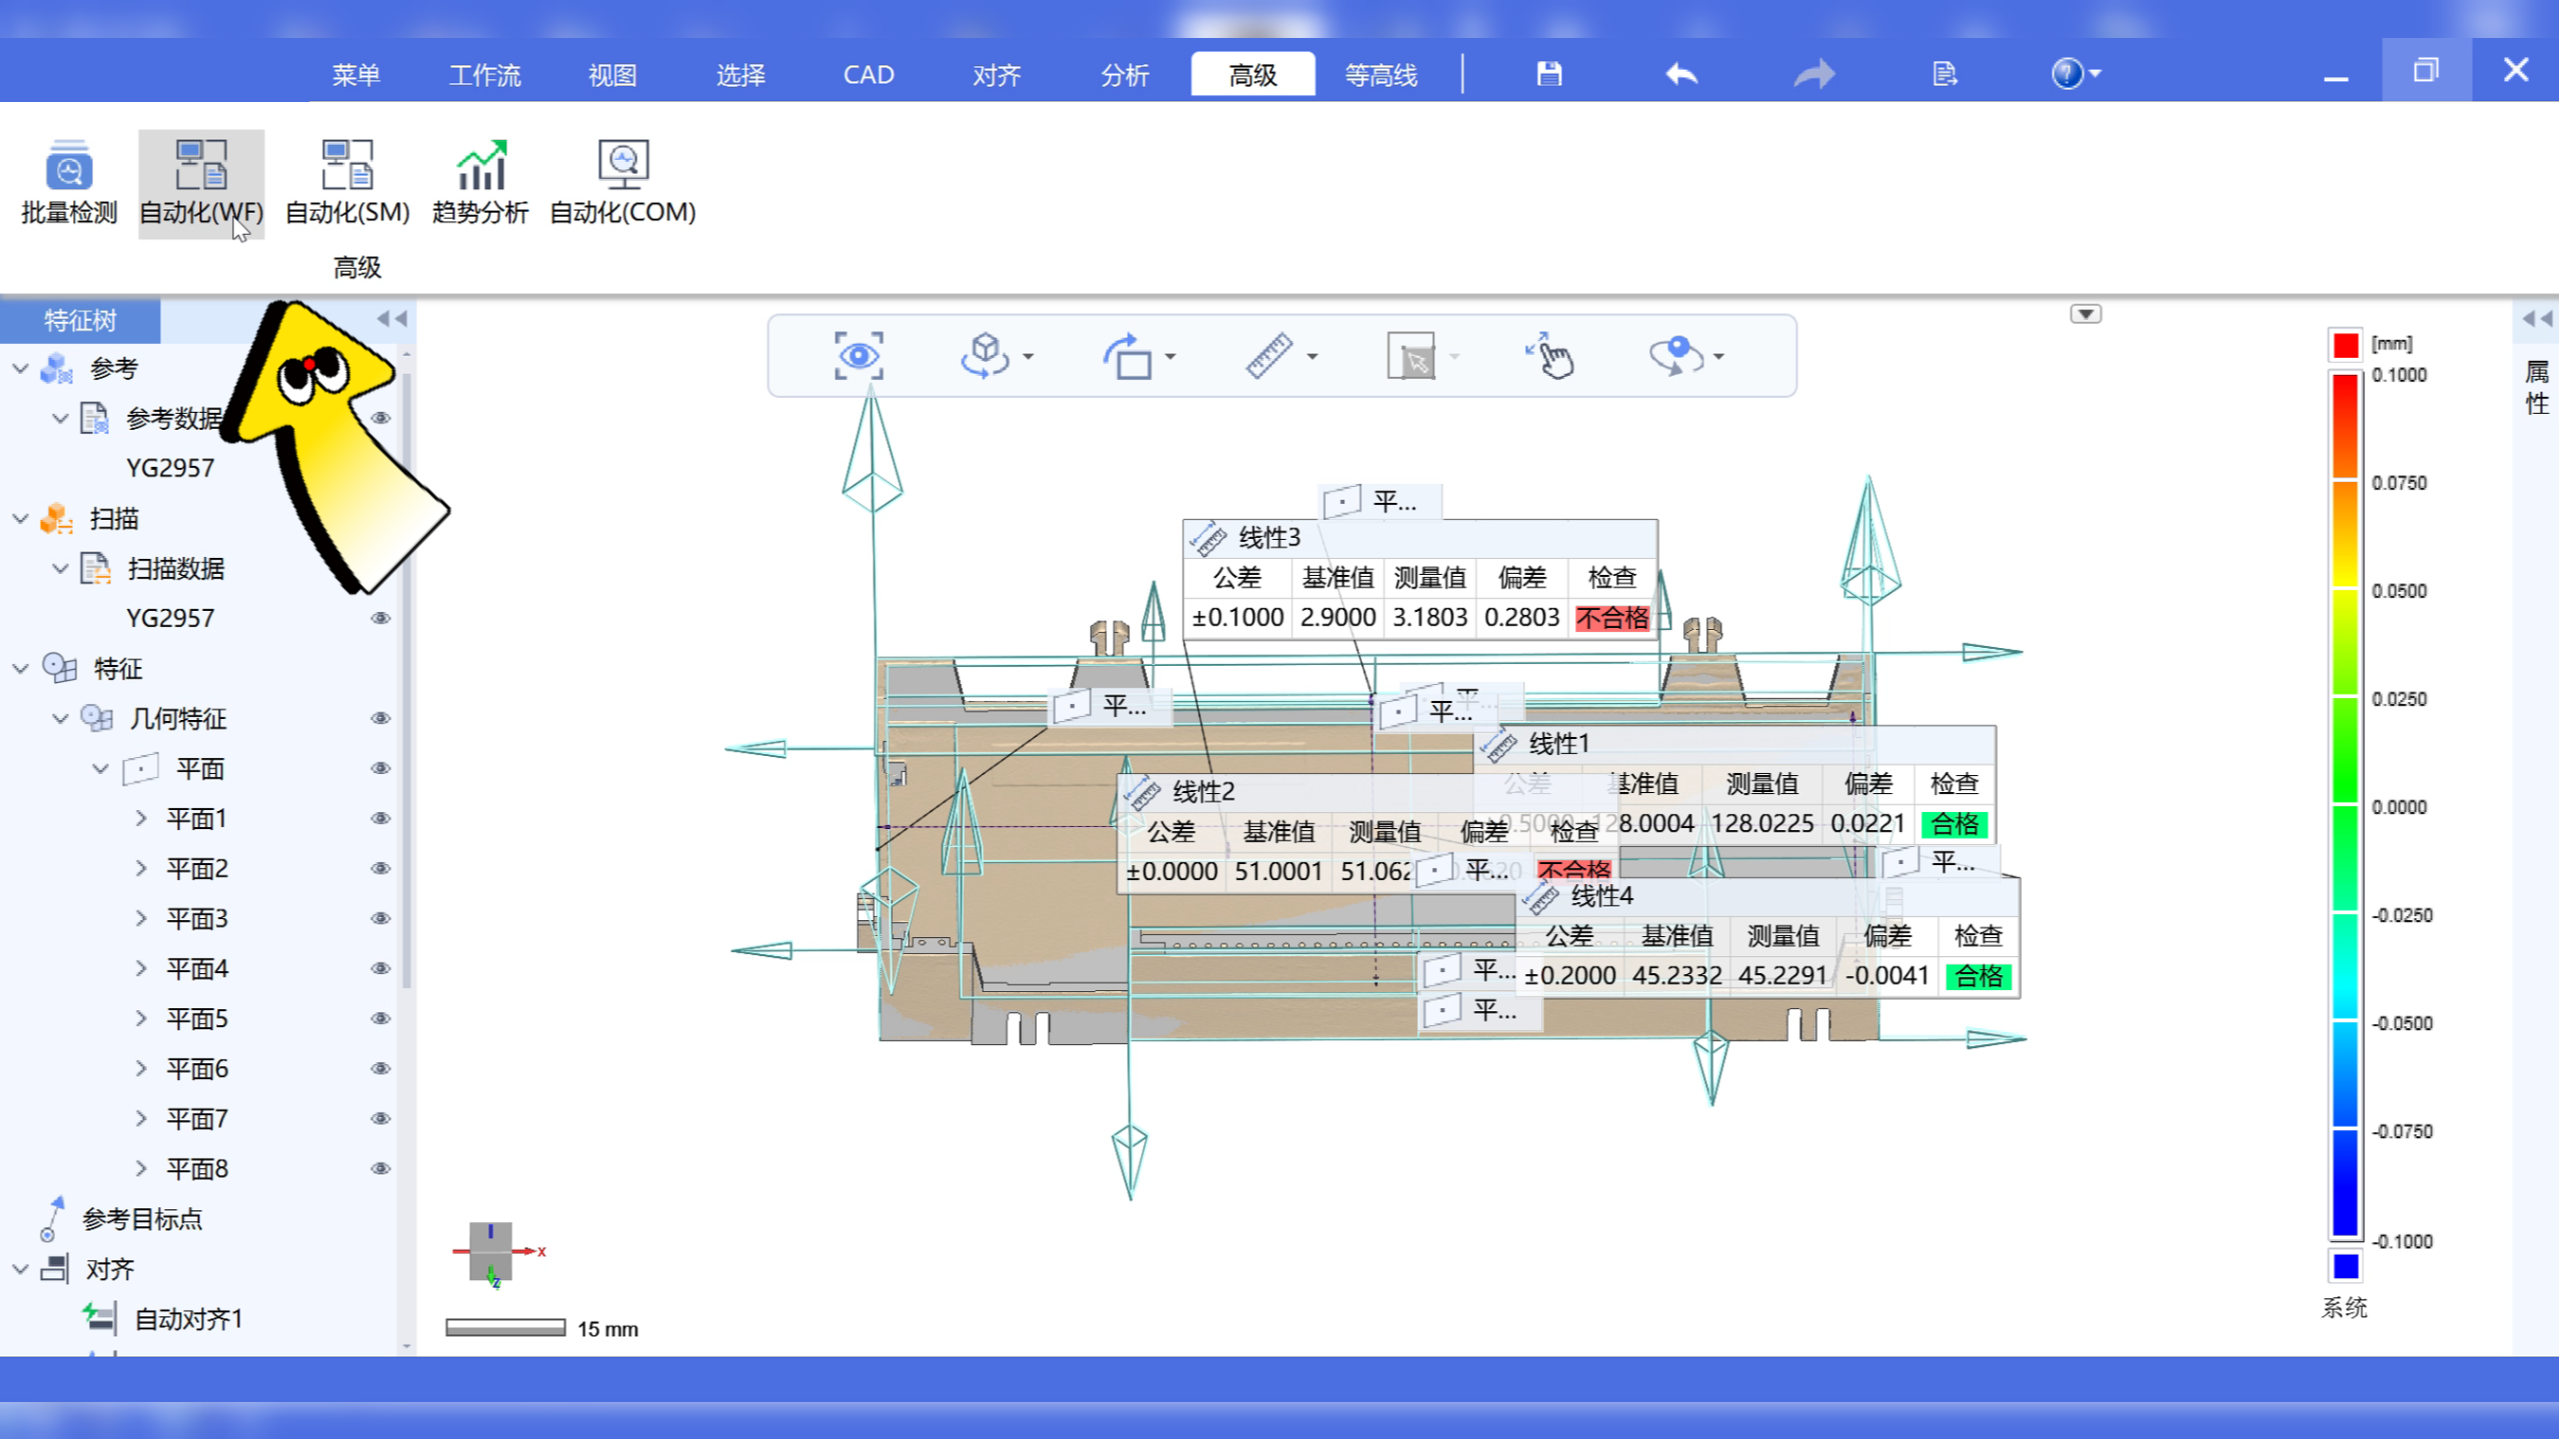Collapse the 对齐 tree node
This screenshot has width=2559, height=1439.
(20, 1268)
